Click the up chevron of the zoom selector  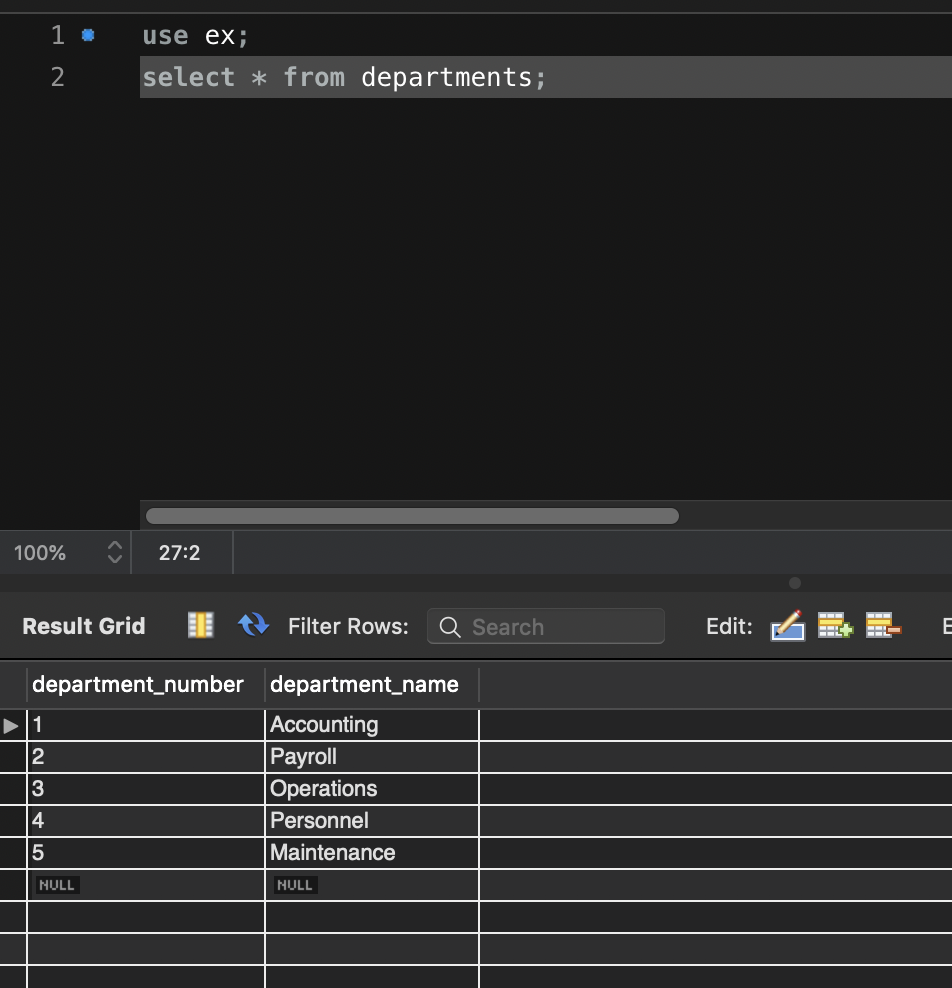point(114,547)
